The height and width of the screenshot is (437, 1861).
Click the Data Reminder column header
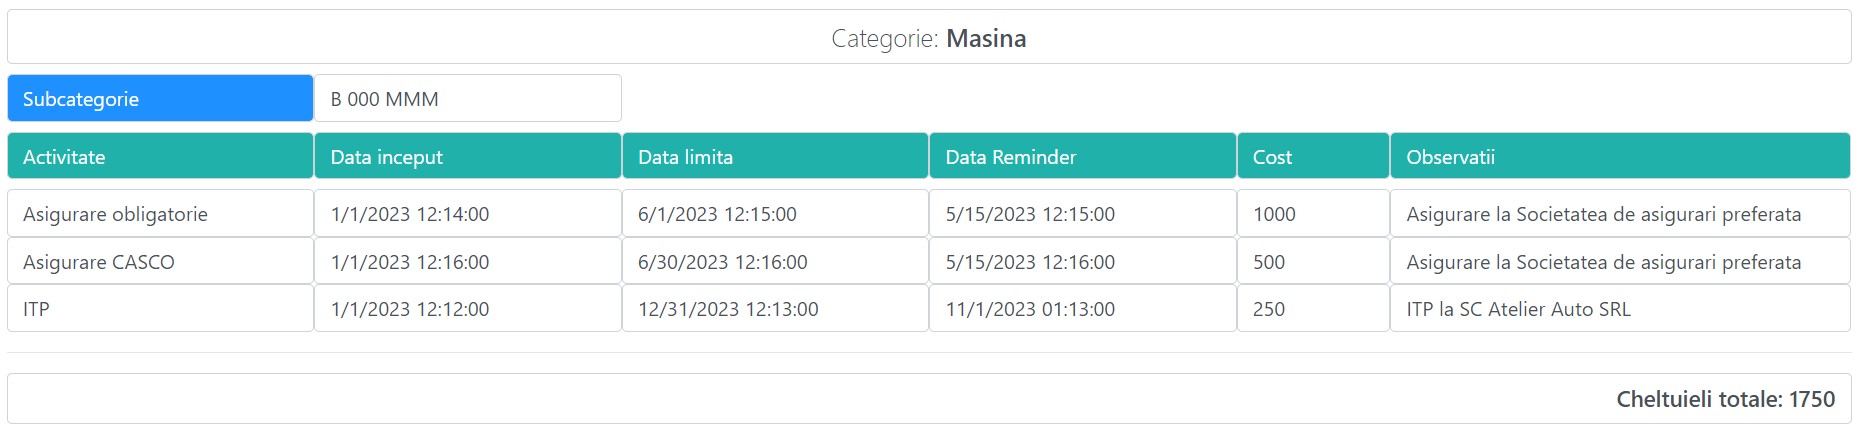(1082, 157)
